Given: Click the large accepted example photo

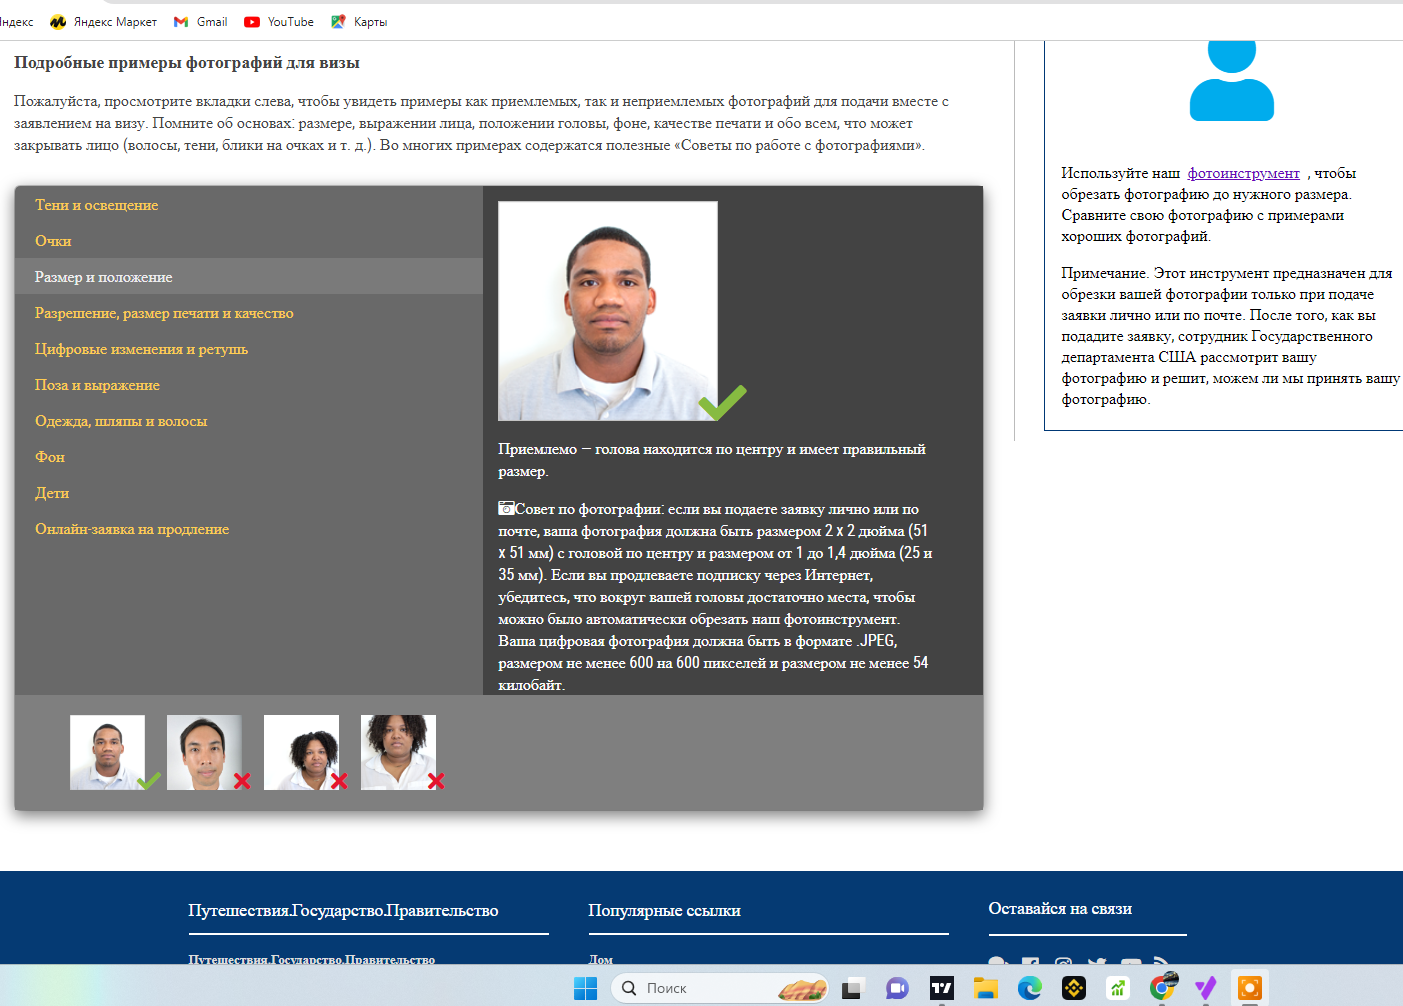Looking at the screenshot, I should (608, 311).
